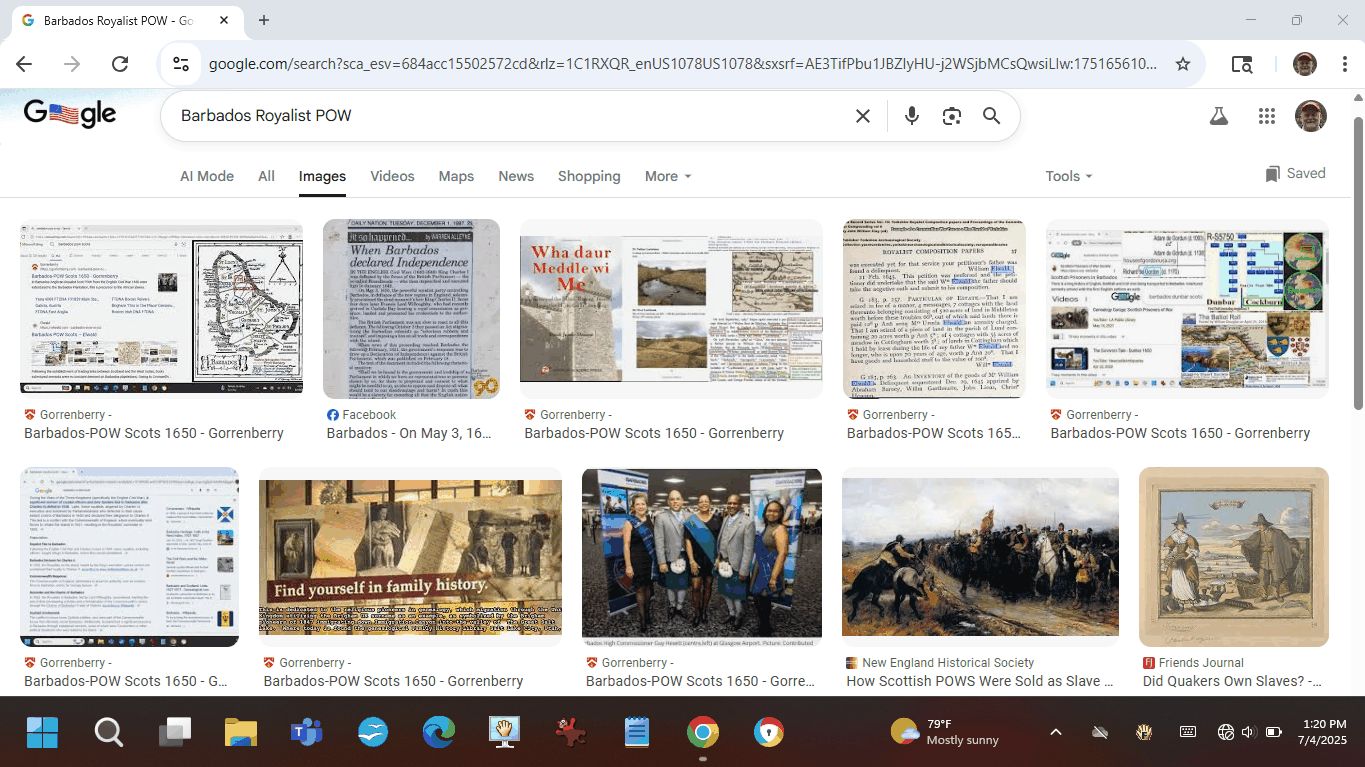The width and height of the screenshot is (1365, 767).
Task: Click the voice search microphone icon
Action: 911,116
